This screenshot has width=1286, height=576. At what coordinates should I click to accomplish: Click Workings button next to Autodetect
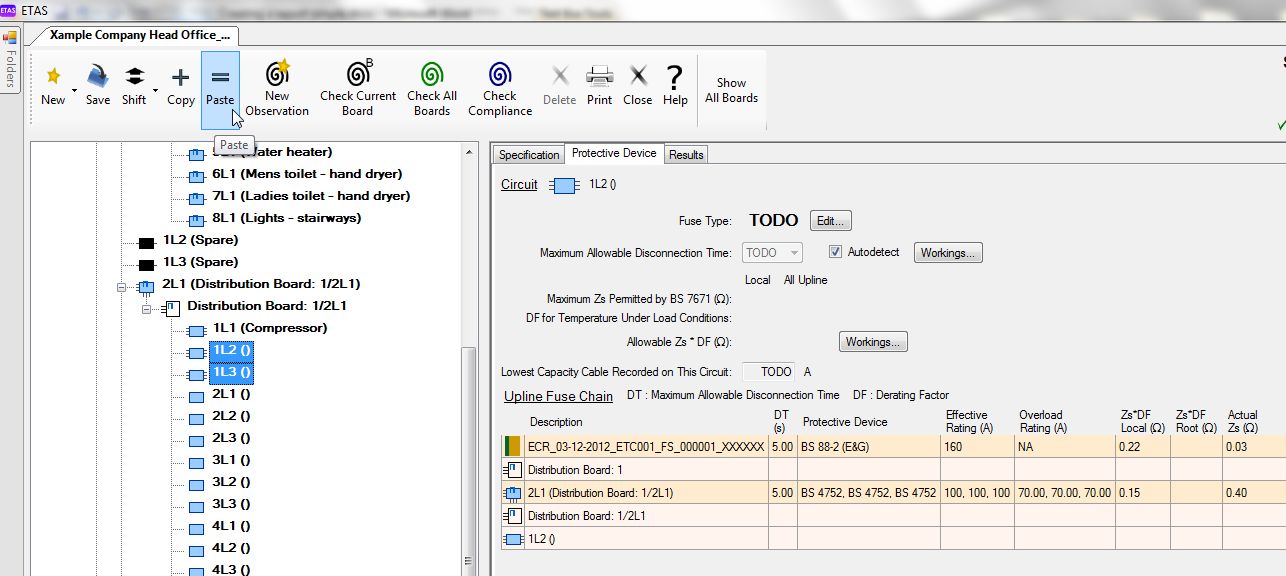(948, 253)
